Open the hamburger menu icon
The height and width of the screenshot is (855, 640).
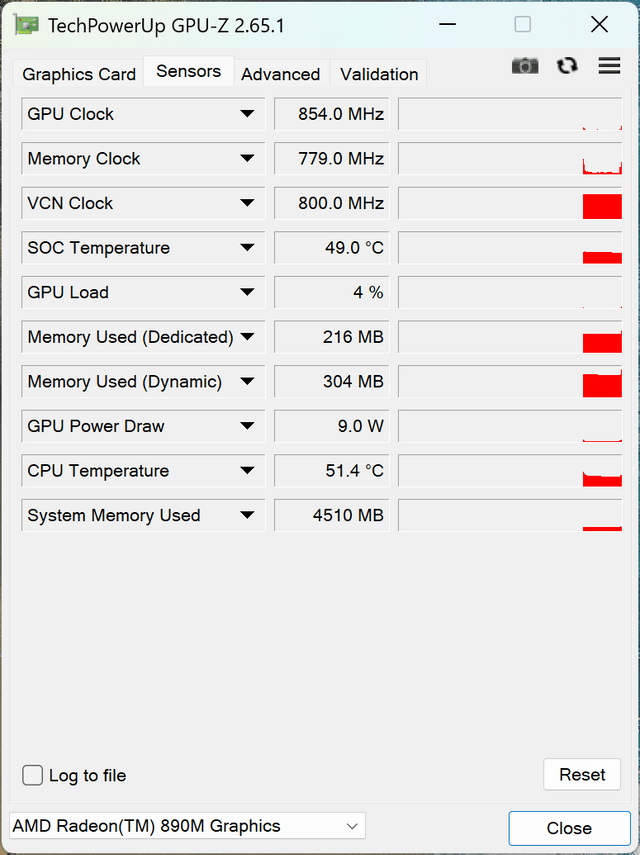coord(609,65)
